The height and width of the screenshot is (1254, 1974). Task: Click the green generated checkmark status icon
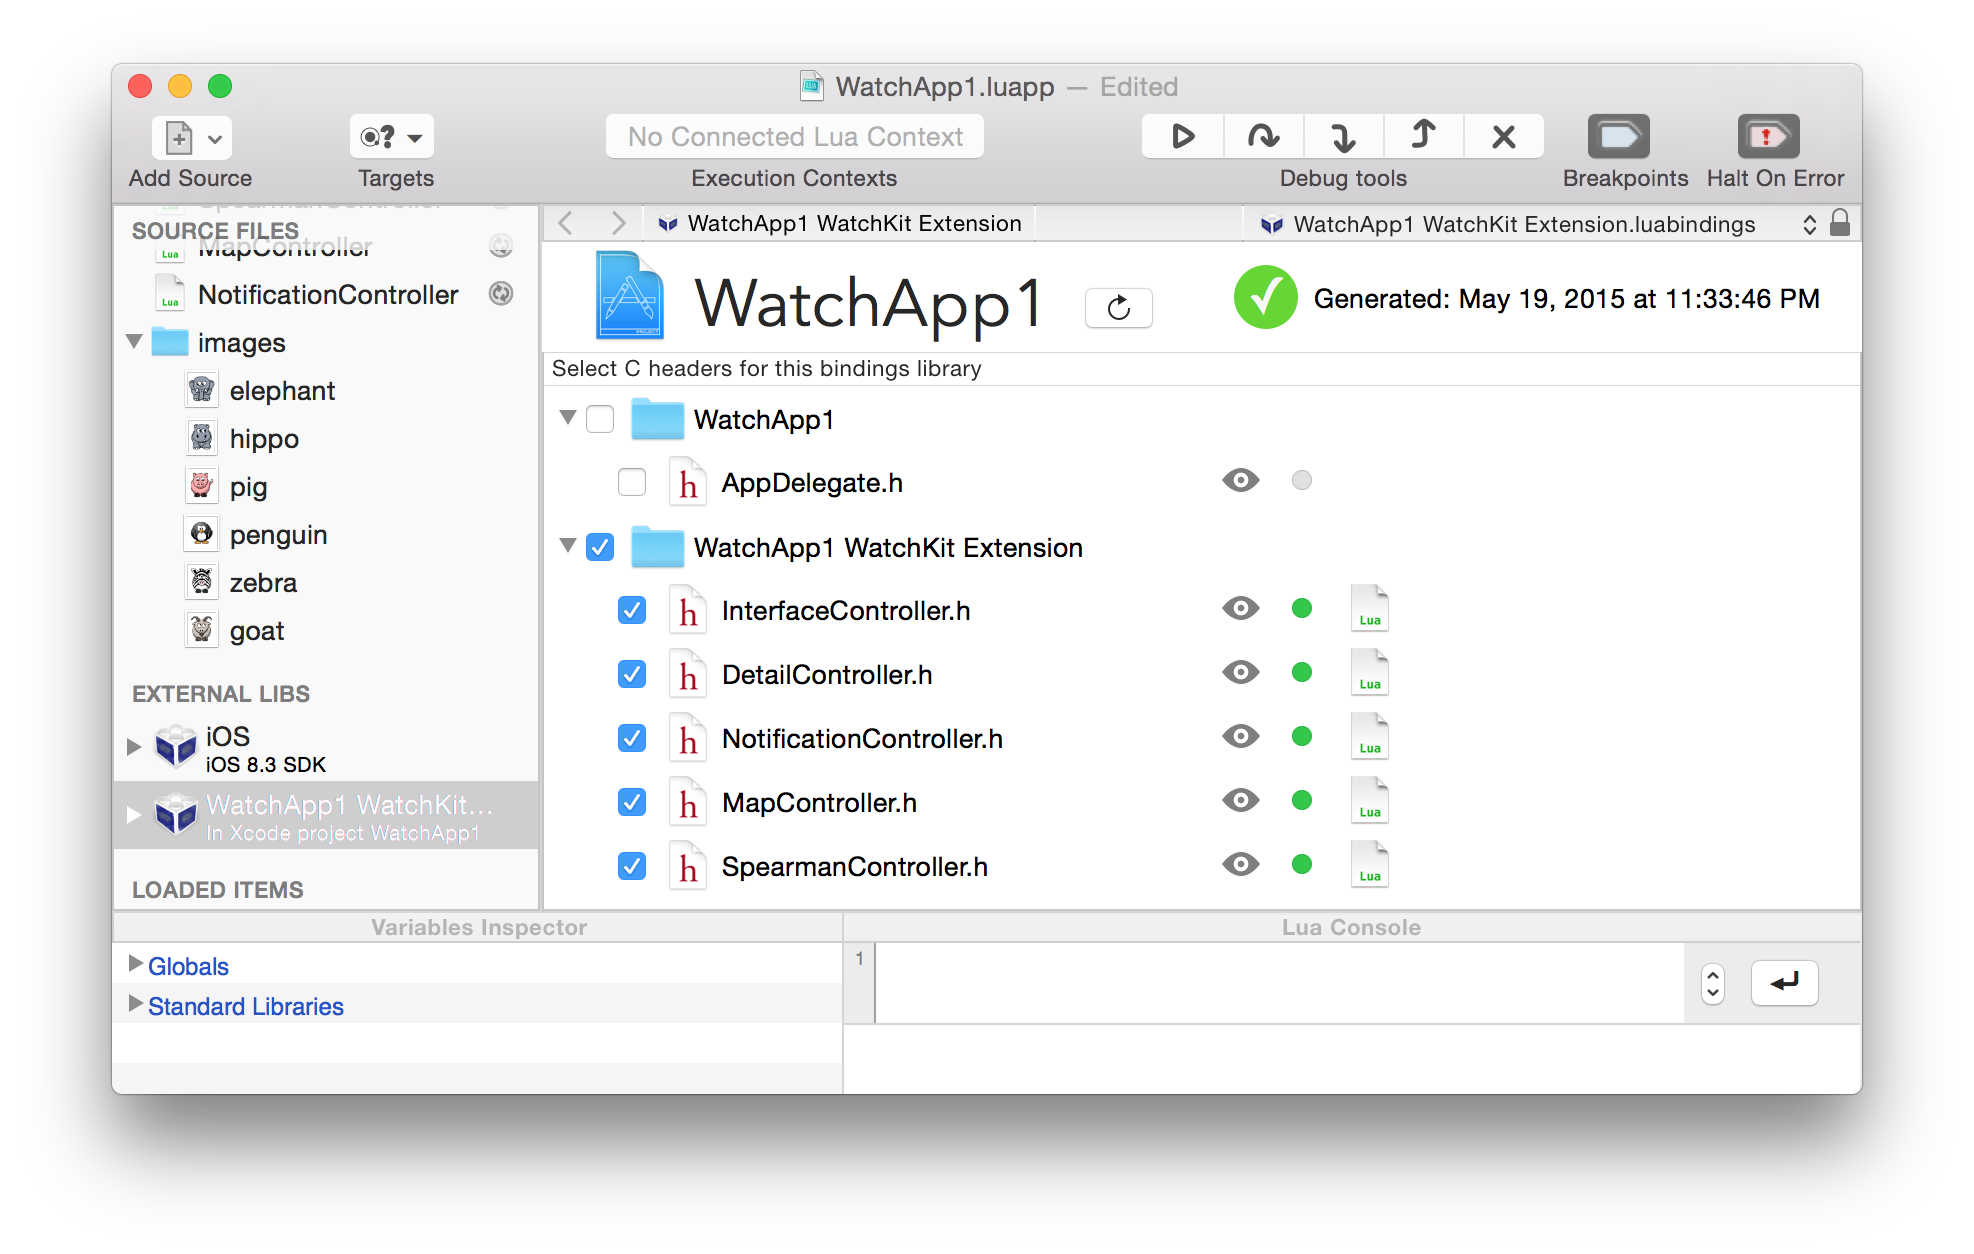pyautogui.click(x=1265, y=297)
